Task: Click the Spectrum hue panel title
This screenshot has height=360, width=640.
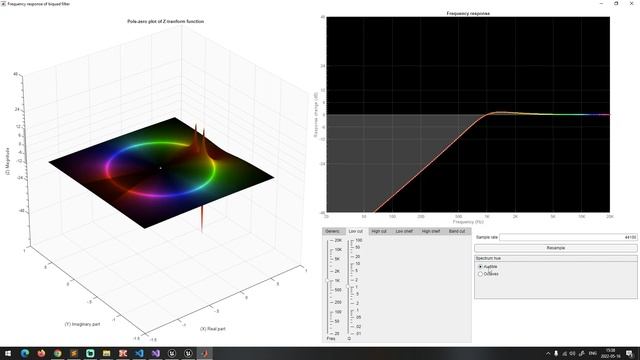Action: [488, 258]
